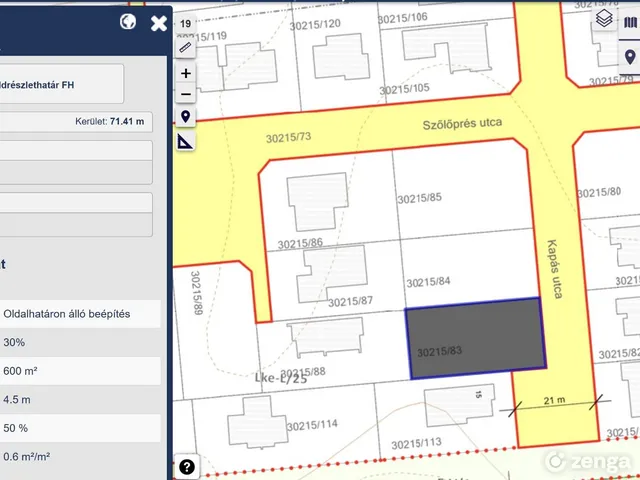This screenshot has height=480, width=640.
Task: Open the map layers panel
Action: click(x=603, y=19)
